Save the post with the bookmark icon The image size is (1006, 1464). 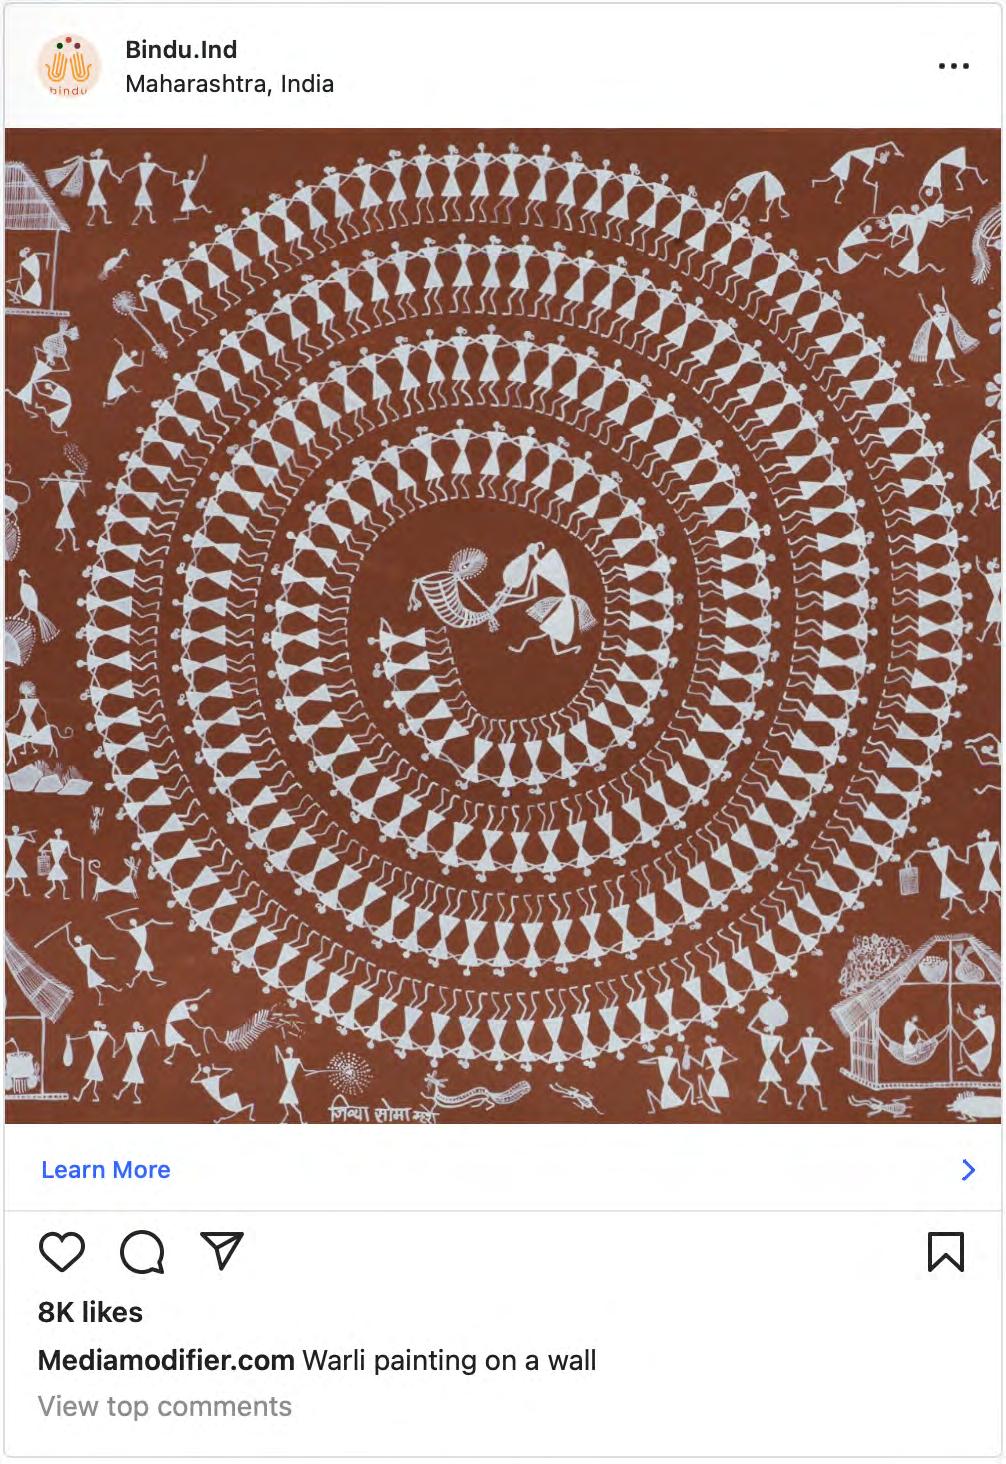(945, 1251)
